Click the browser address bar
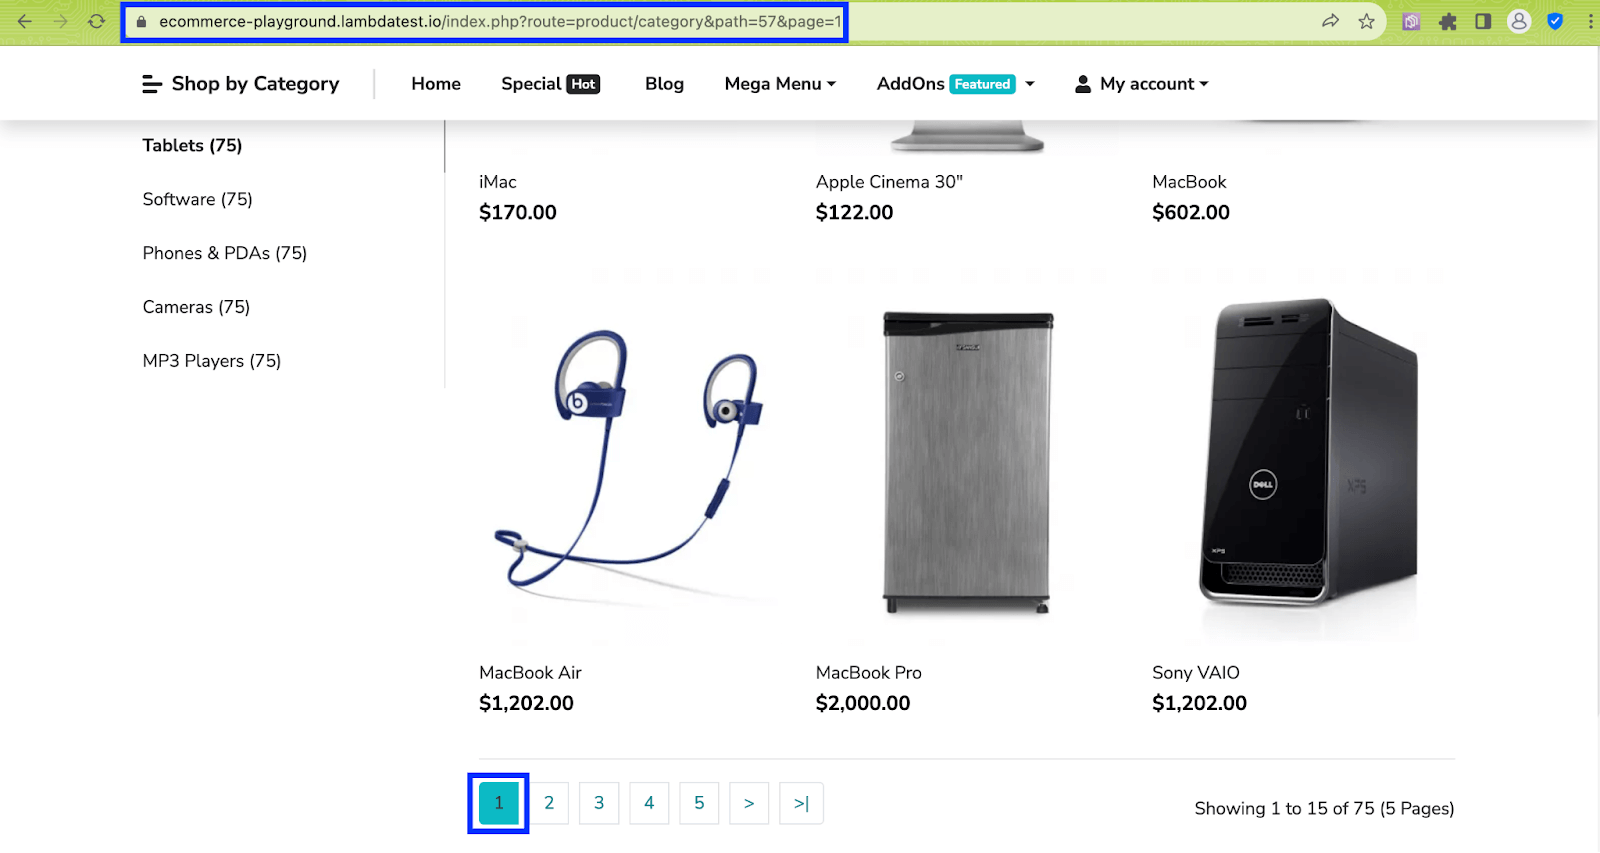Screen dimensions: 1600x853 click(x=500, y=21)
